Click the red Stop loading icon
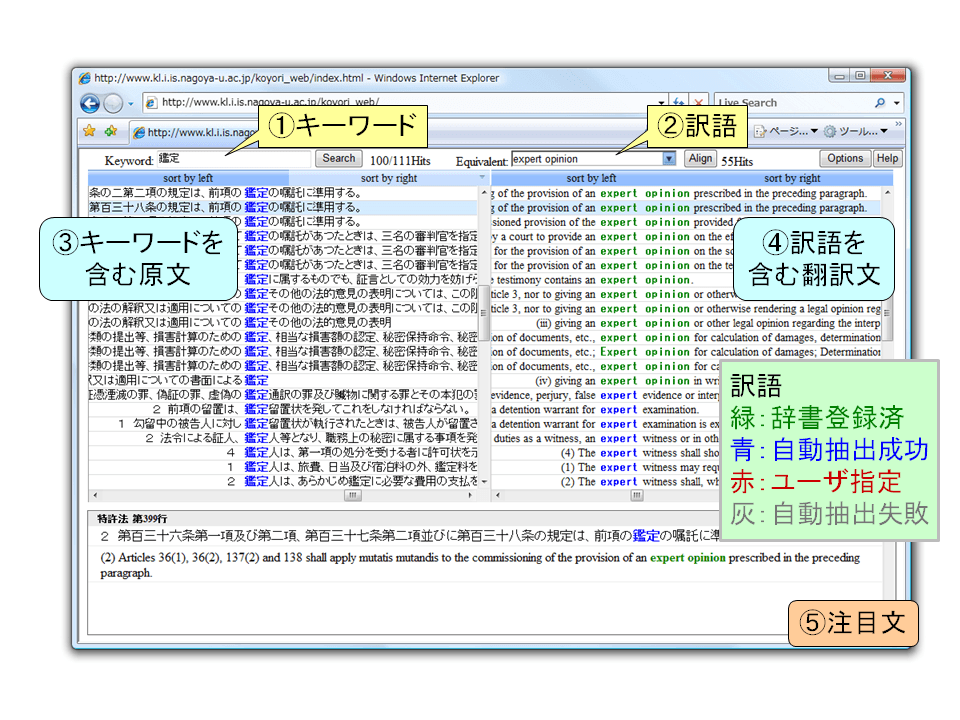This screenshot has width=960, height=720. 698,102
